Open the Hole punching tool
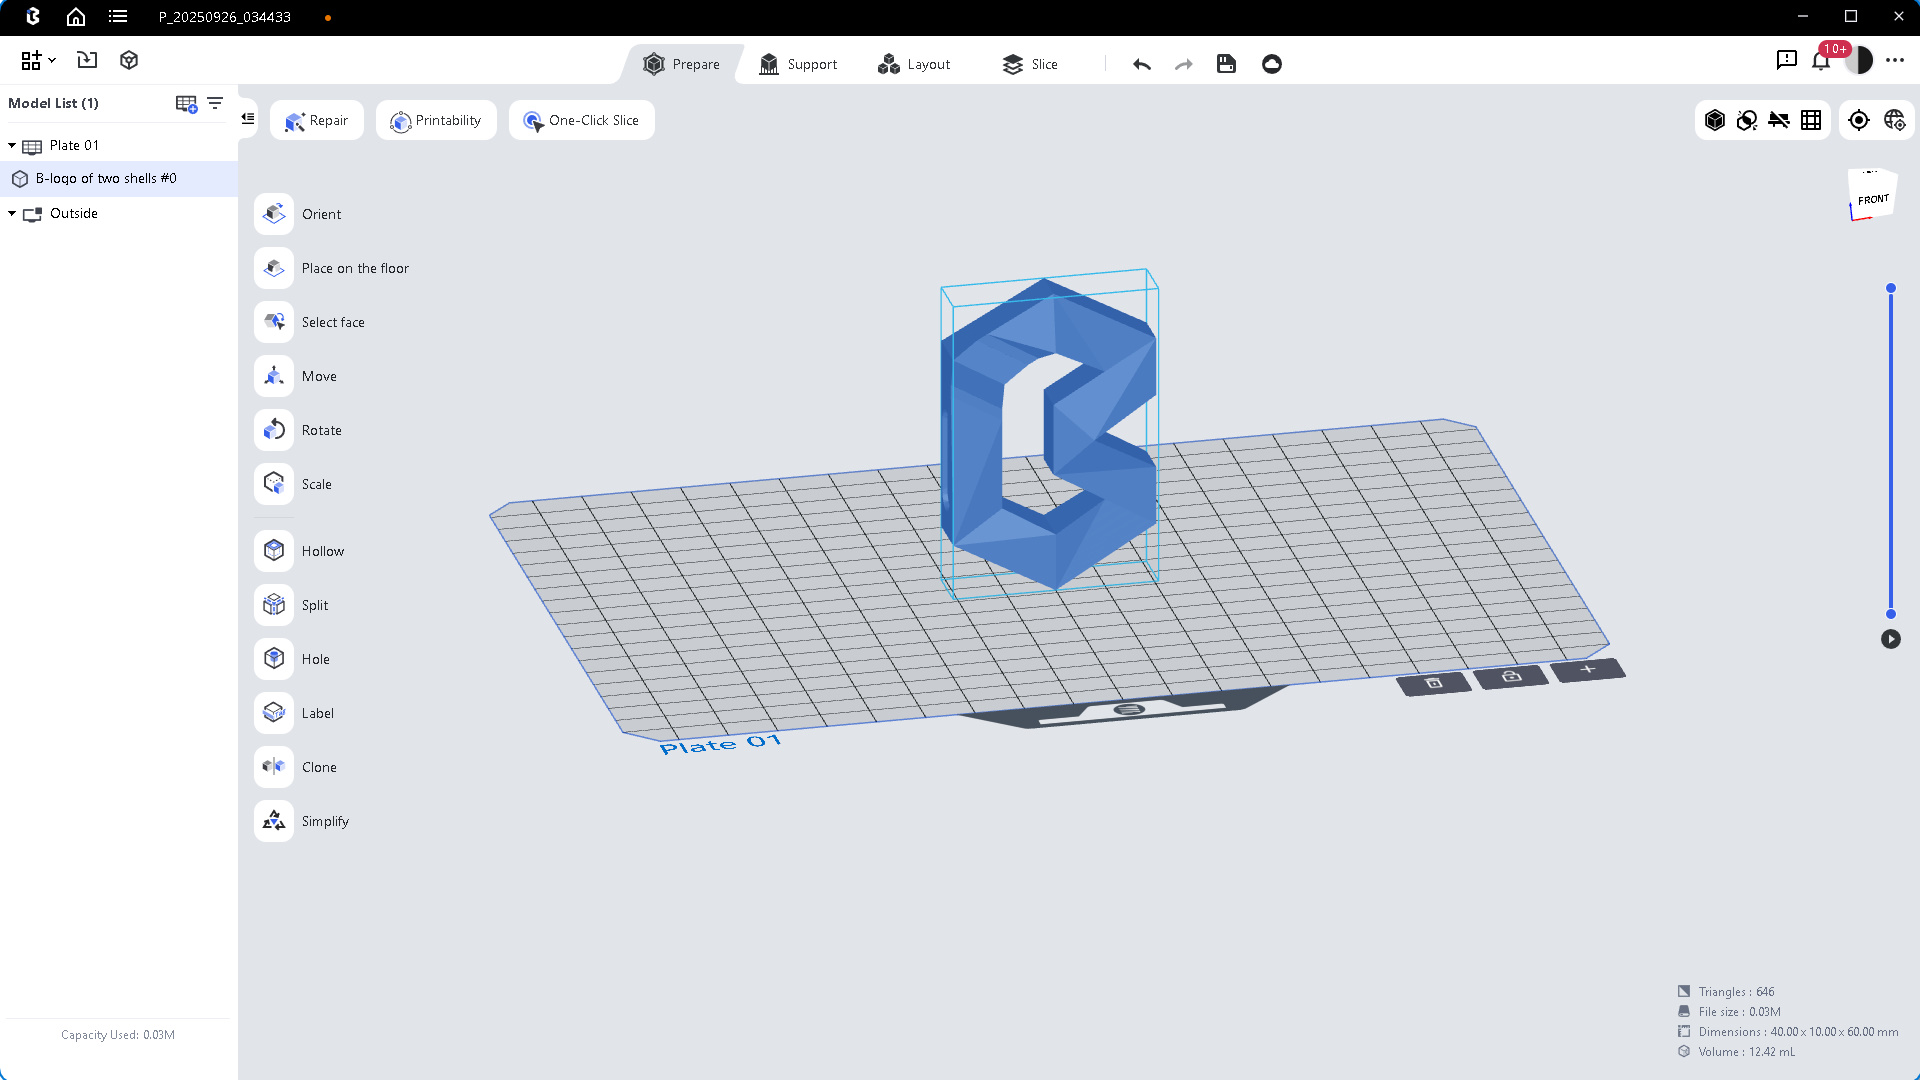The image size is (1920, 1080). click(274, 659)
